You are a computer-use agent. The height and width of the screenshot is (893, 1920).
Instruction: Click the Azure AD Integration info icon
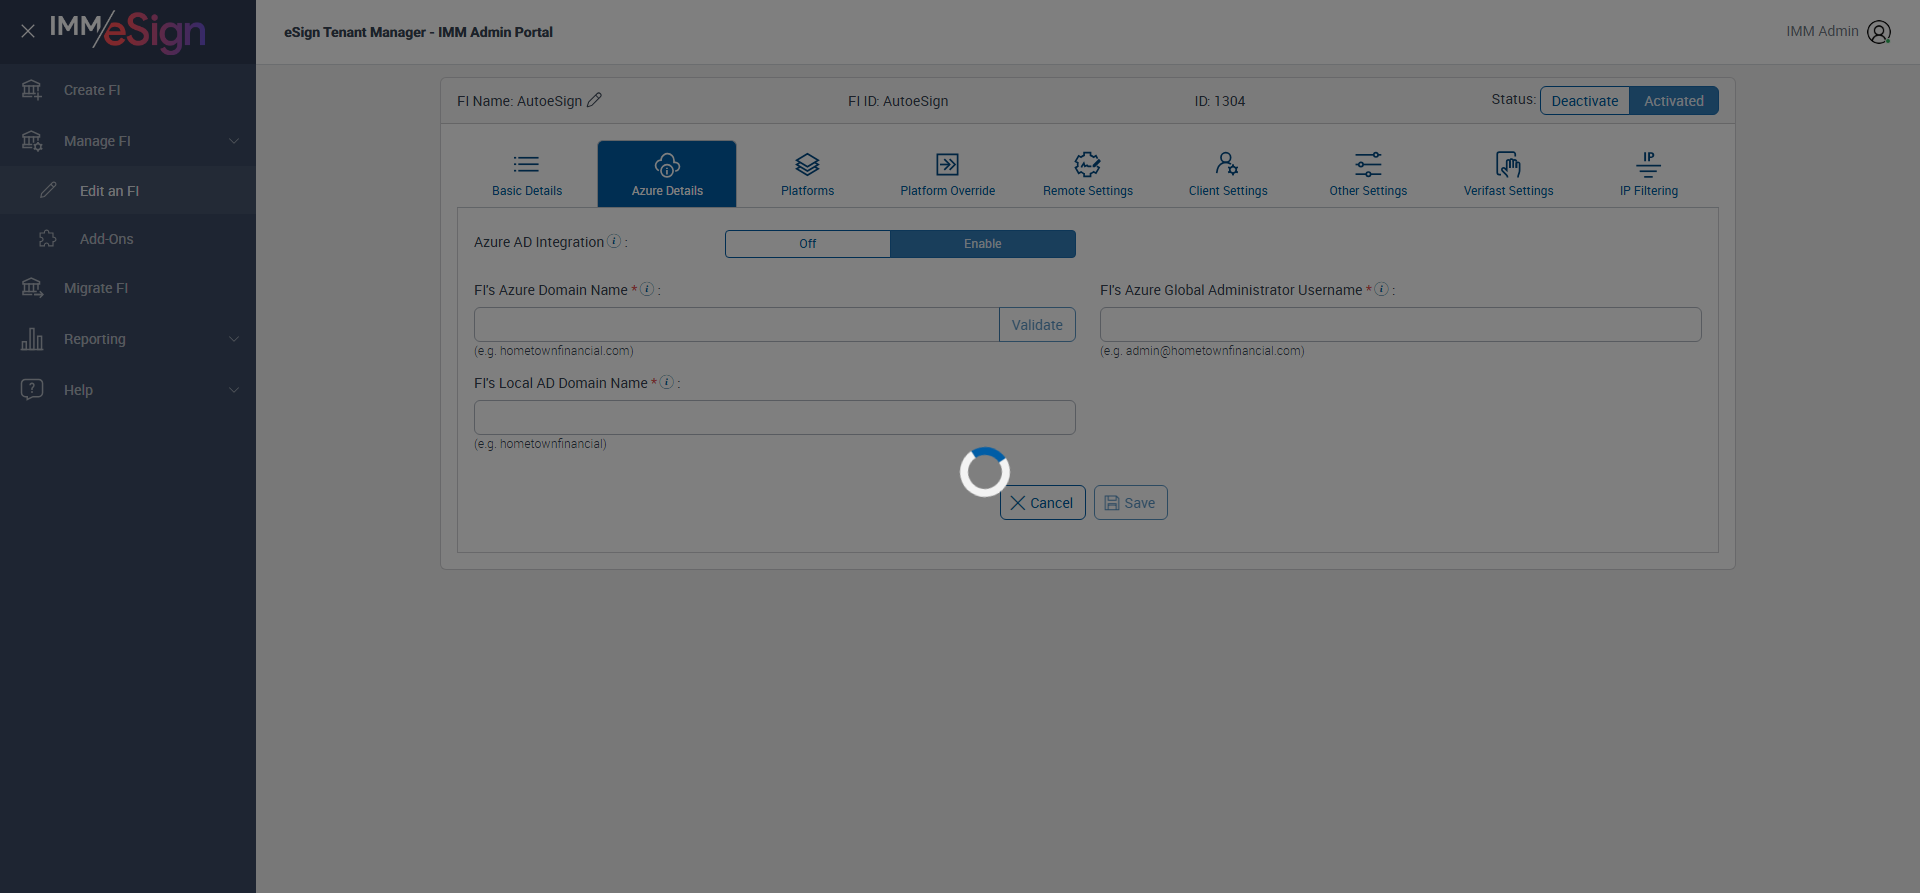614,241
